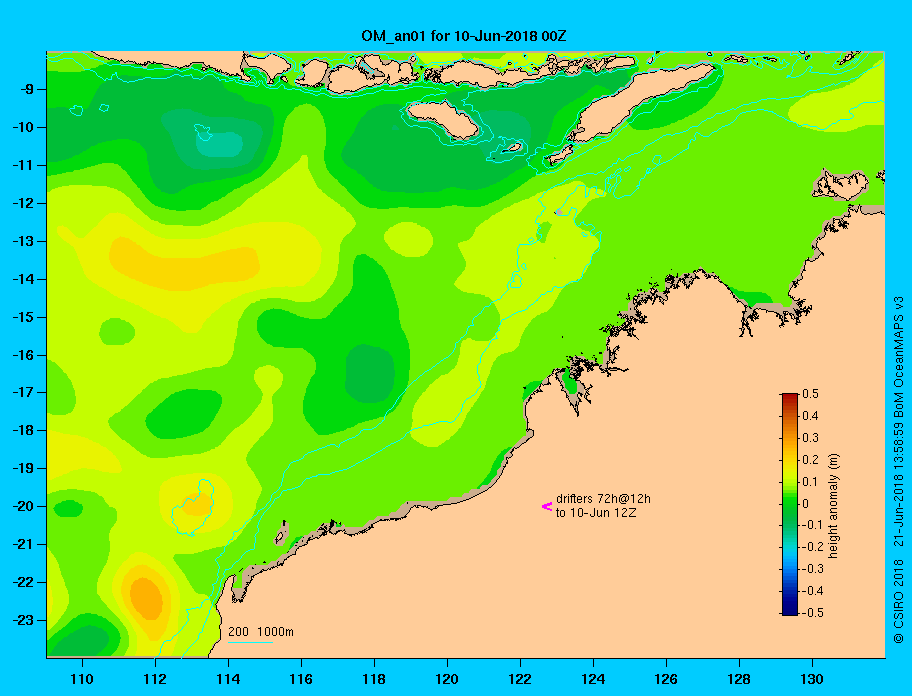Click the -21 latitude axis label

[x=22, y=545]
